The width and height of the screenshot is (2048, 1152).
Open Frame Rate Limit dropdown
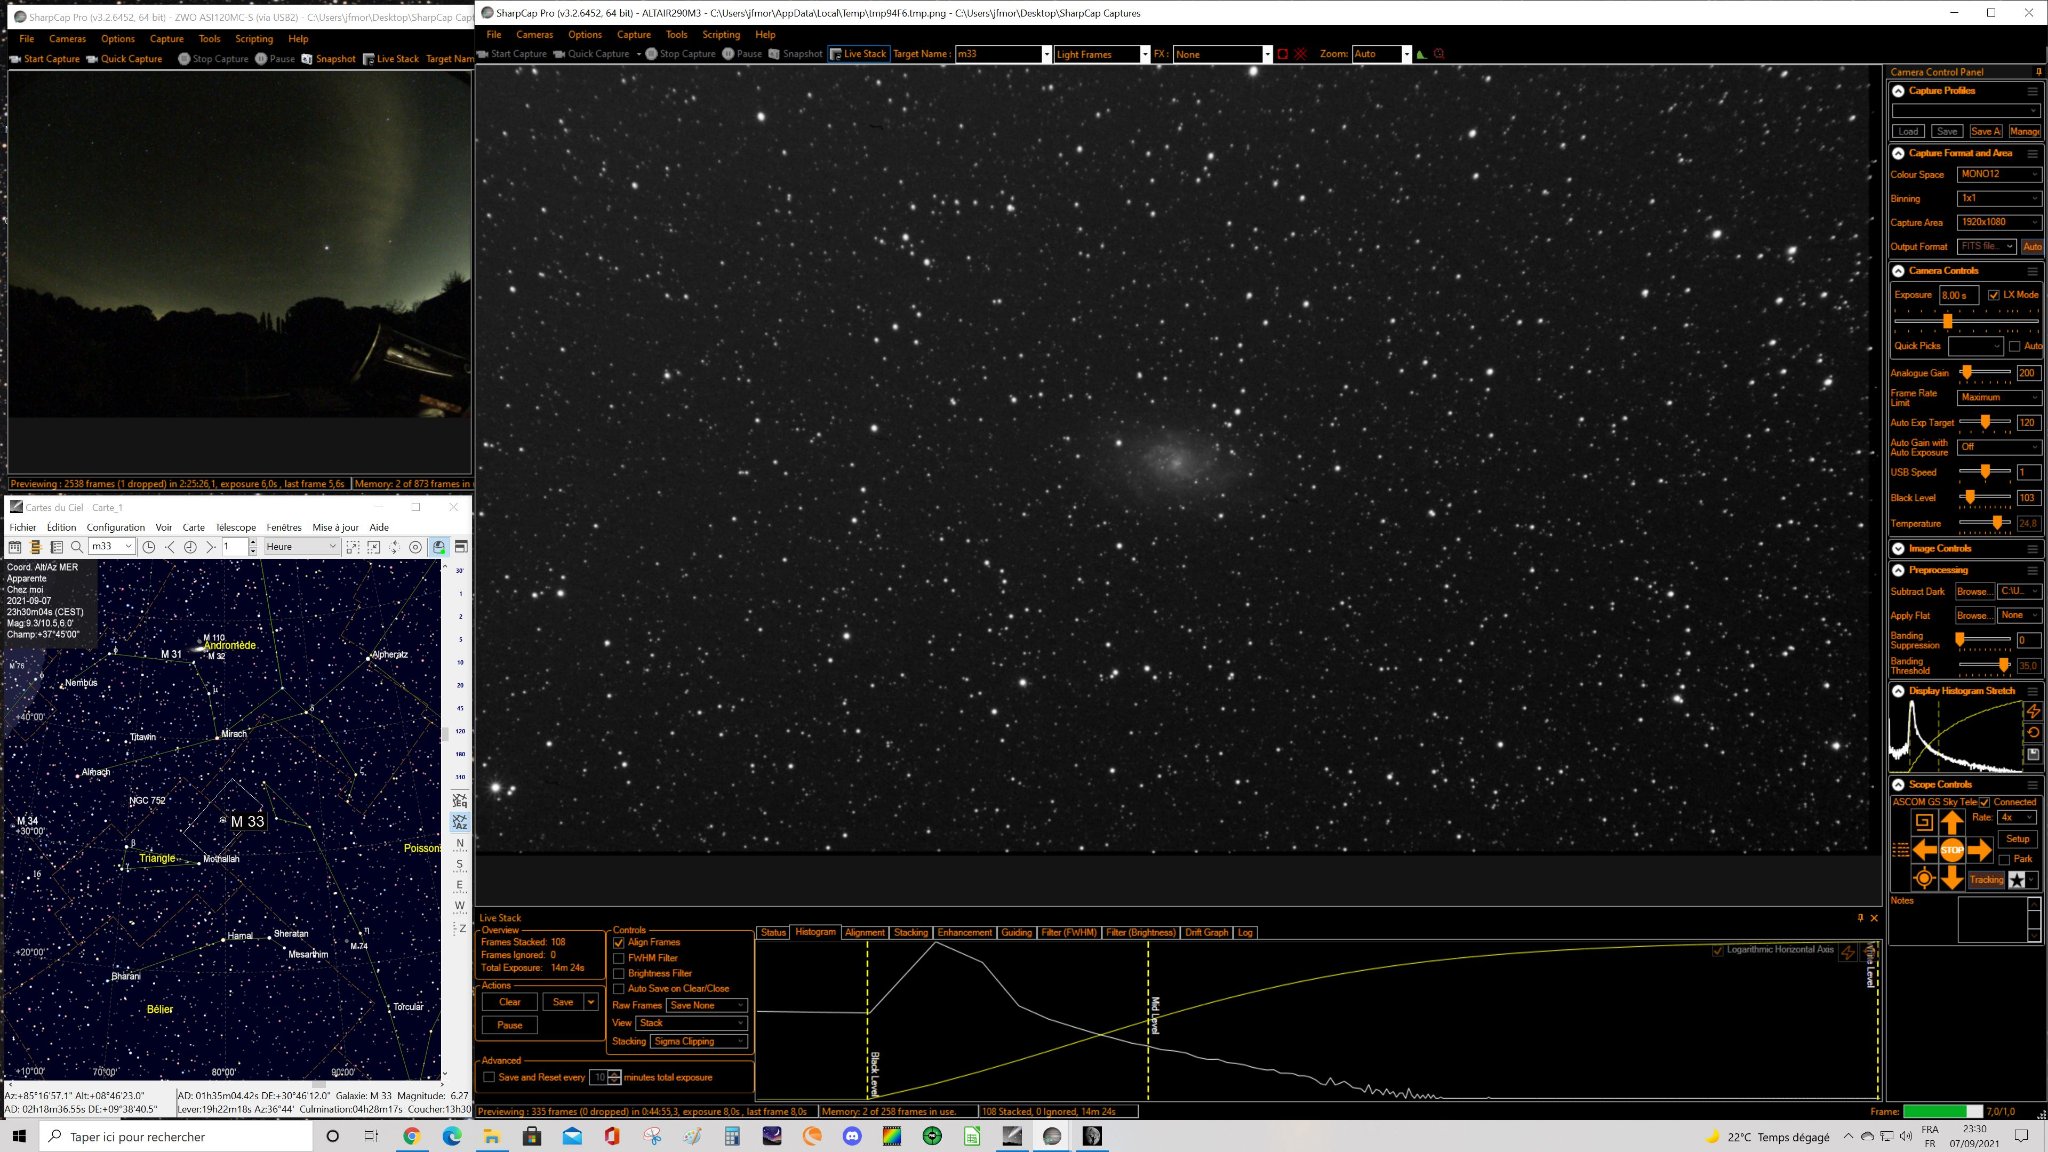[1998, 397]
